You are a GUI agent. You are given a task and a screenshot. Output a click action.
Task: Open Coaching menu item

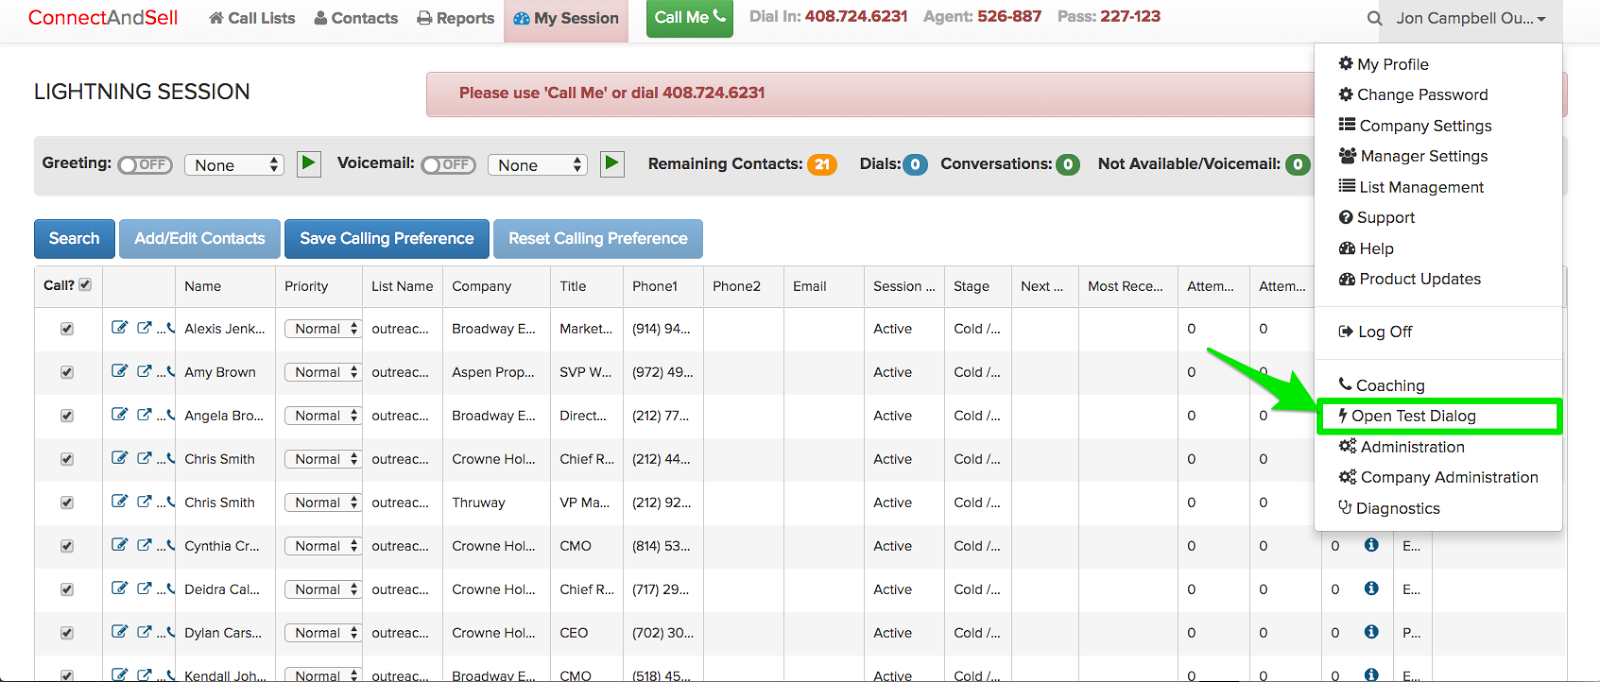1381,385
